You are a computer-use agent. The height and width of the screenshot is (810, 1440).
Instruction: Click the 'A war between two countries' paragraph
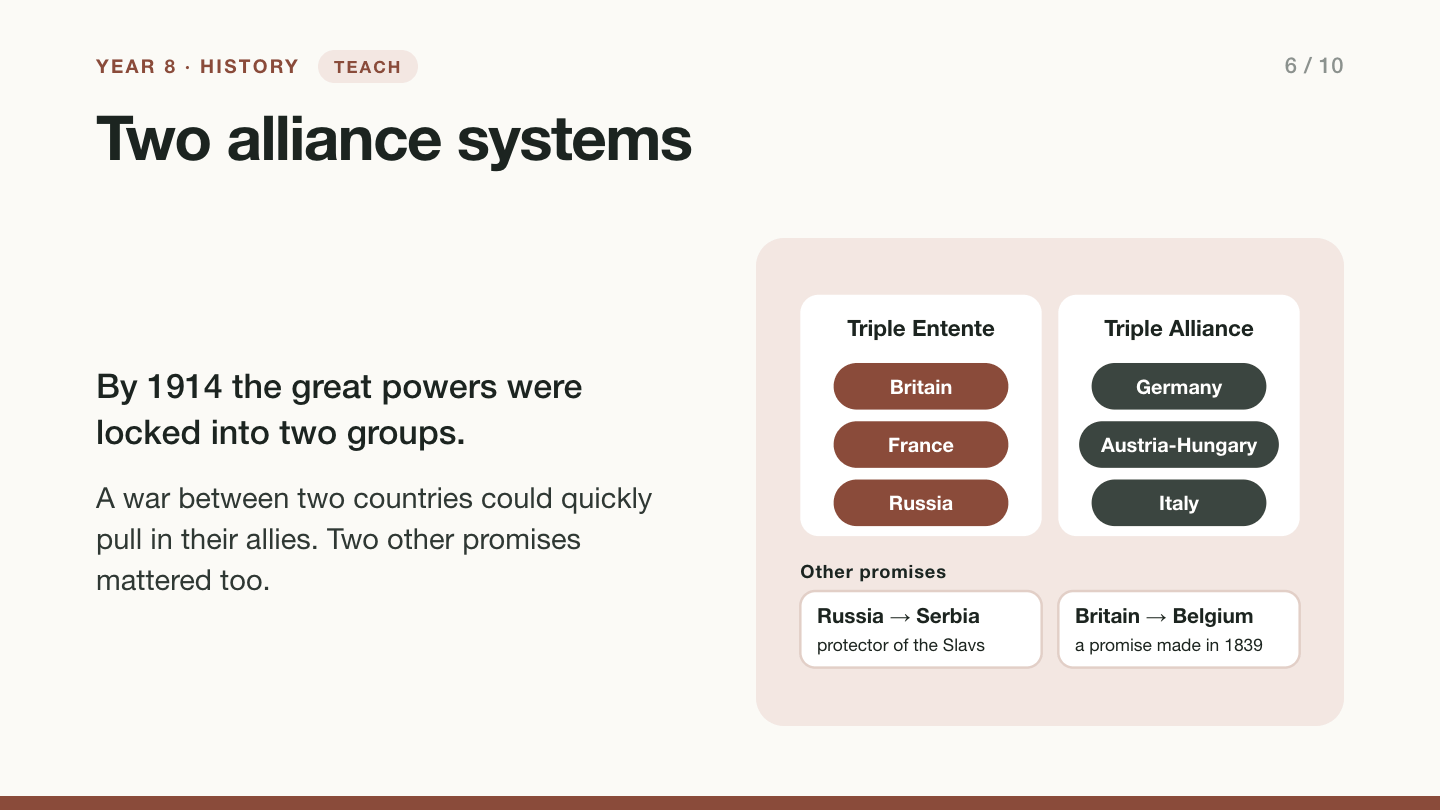374,539
